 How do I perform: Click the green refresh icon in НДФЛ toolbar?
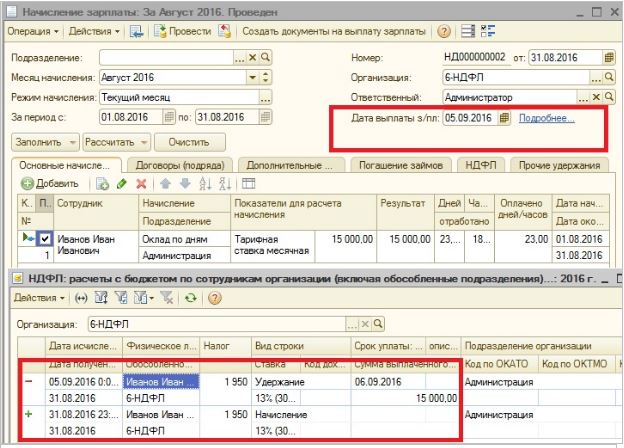[190, 298]
